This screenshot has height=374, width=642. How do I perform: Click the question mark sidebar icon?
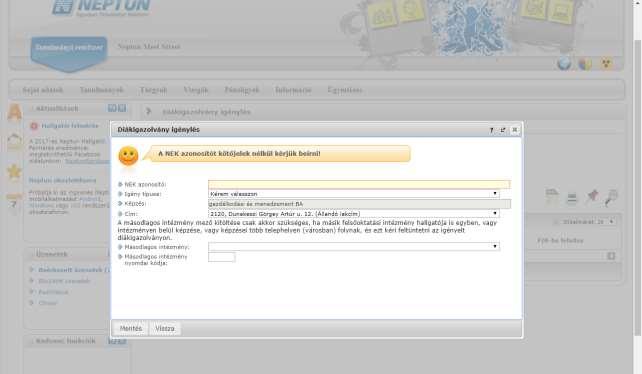[x=13, y=201]
